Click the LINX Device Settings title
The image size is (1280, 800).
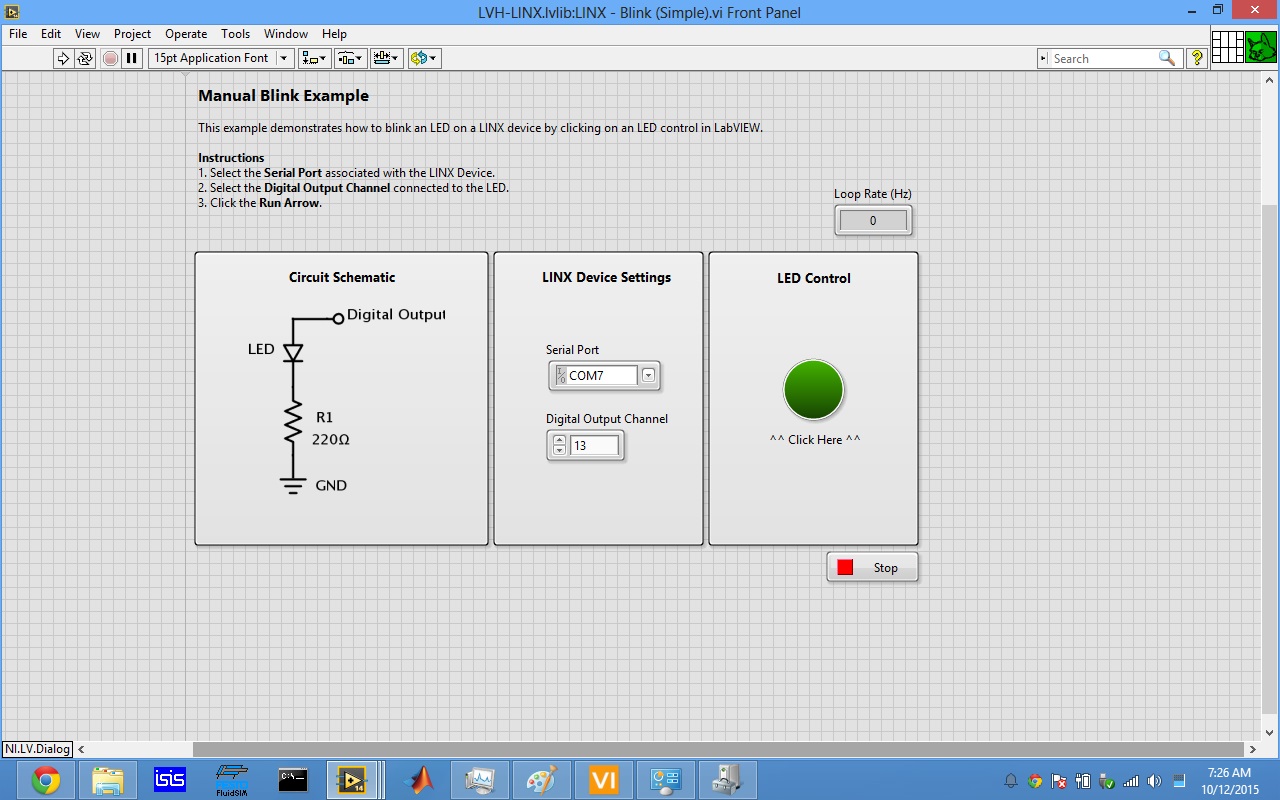pos(606,277)
